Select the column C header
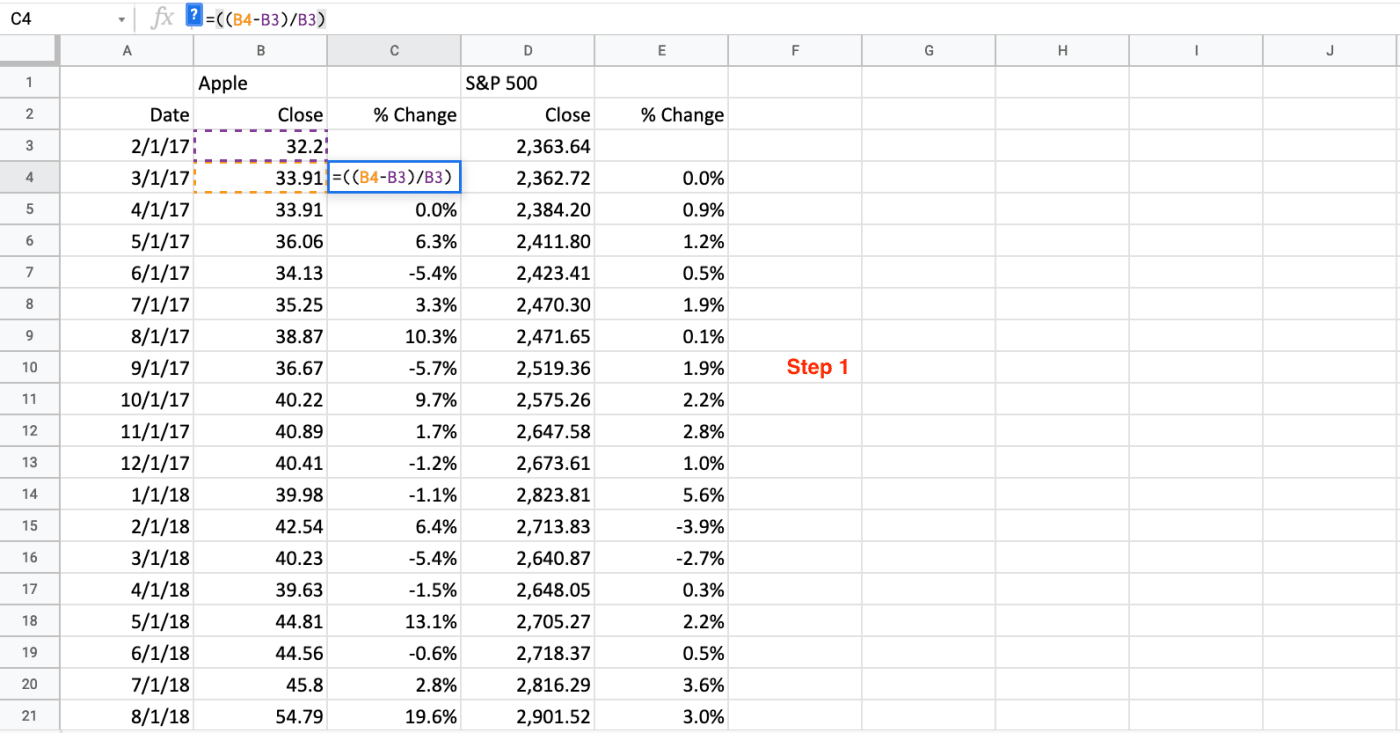Screen dimensions: 1400x733 394,51
